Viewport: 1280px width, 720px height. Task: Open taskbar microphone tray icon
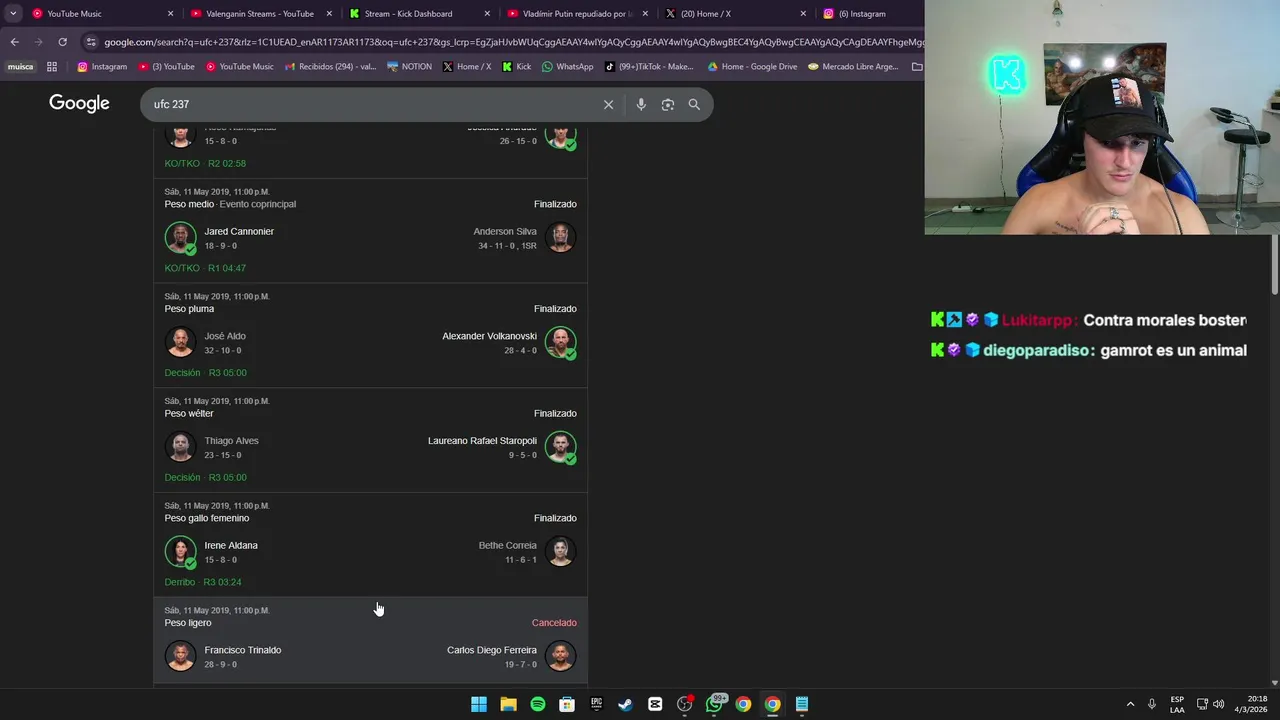[x=1152, y=704]
